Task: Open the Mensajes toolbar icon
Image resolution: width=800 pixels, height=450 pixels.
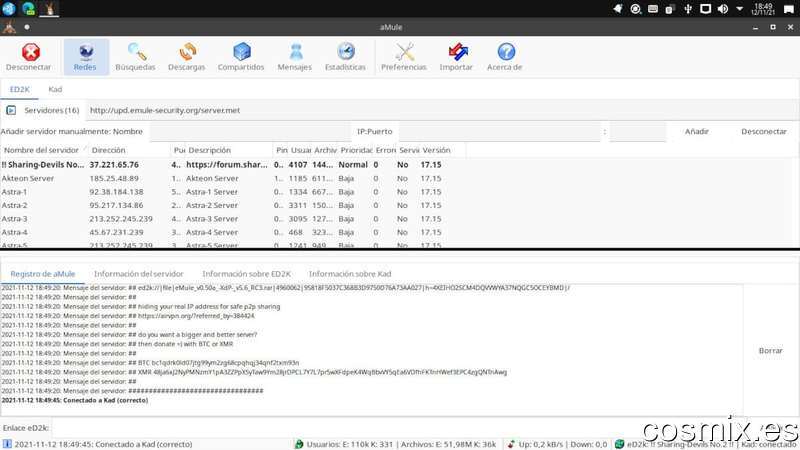Action: point(295,57)
